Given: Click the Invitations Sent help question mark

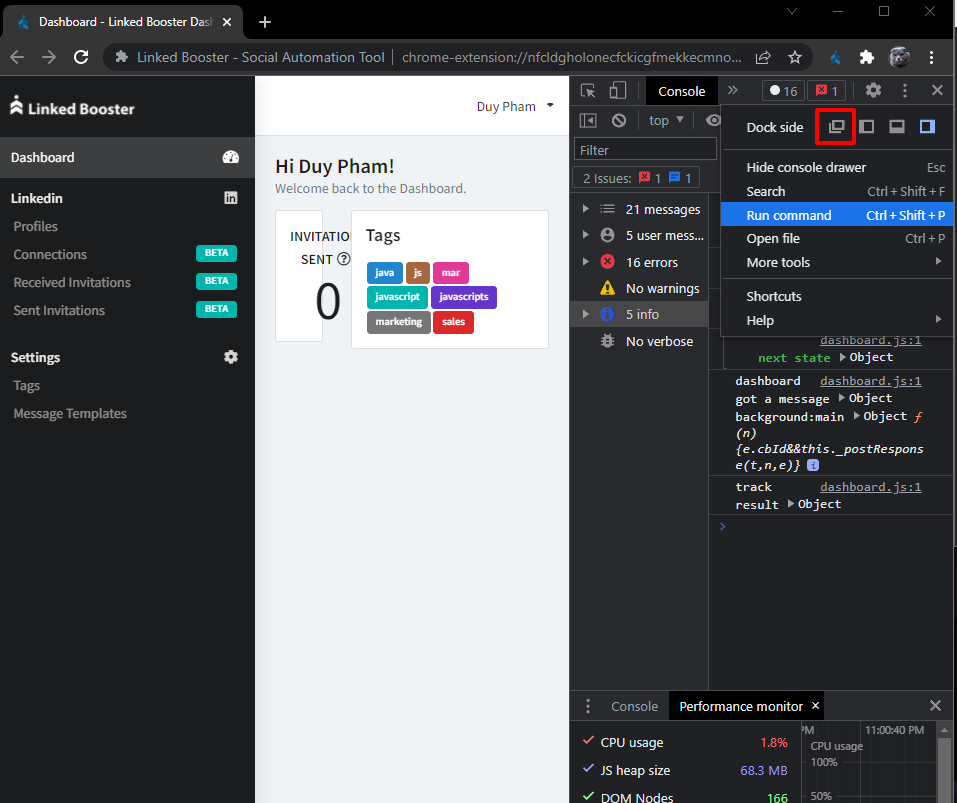Looking at the screenshot, I should pyautogui.click(x=344, y=259).
